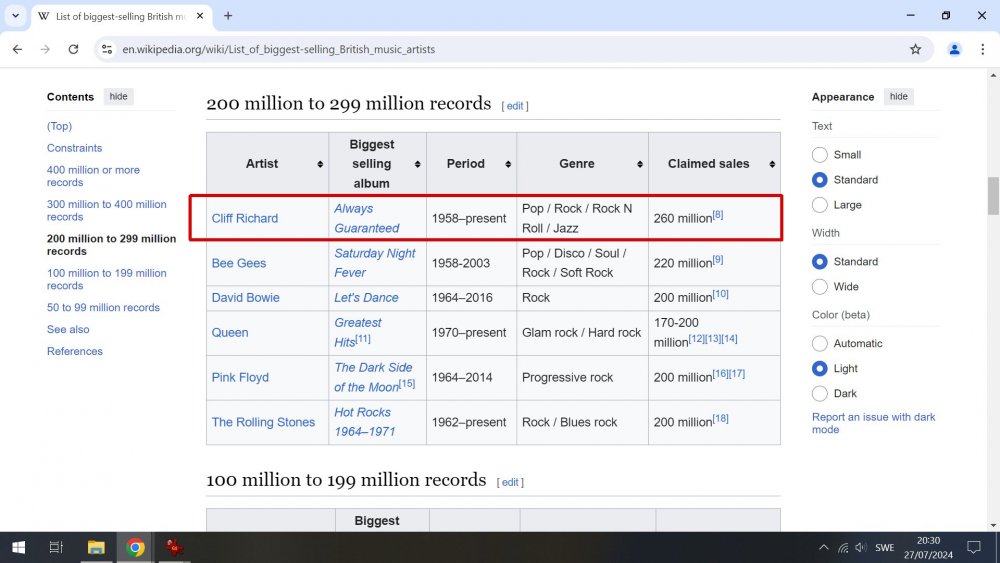
Task: Jump to the References section in Contents
Action: (75, 352)
